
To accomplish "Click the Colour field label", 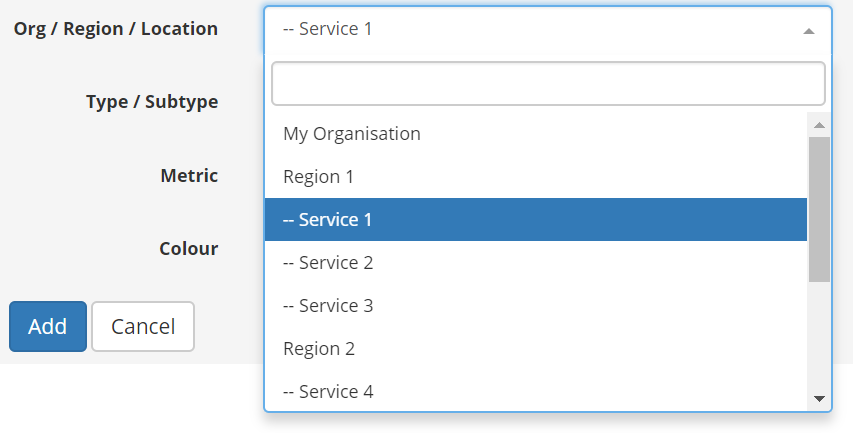I will tap(188, 248).
